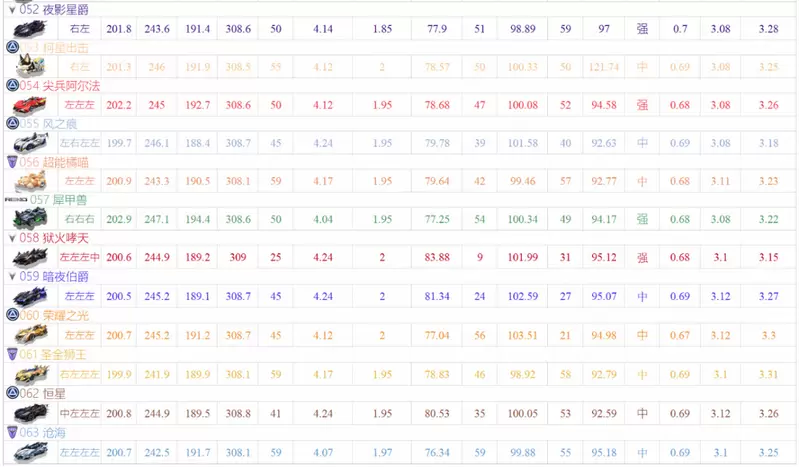Open the blue car thumbnail for 暗夜伯爵
The width and height of the screenshot is (799, 467).
coord(30,296)
